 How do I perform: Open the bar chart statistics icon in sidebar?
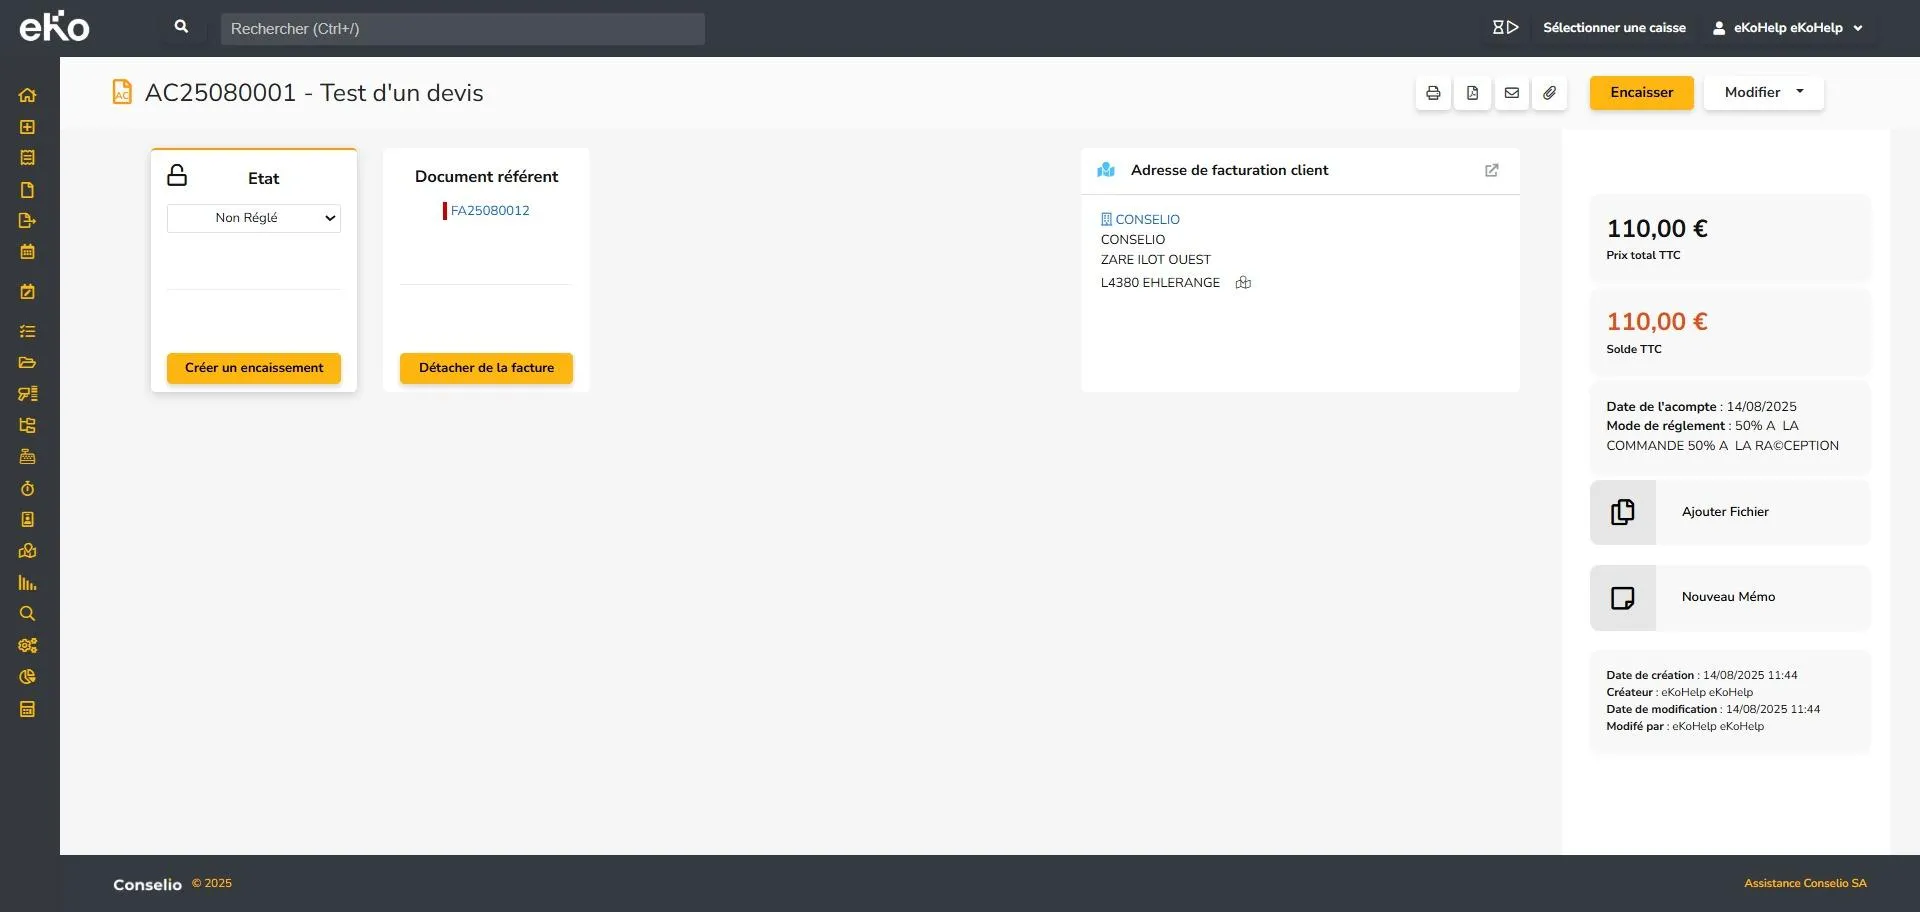point(27,583)
